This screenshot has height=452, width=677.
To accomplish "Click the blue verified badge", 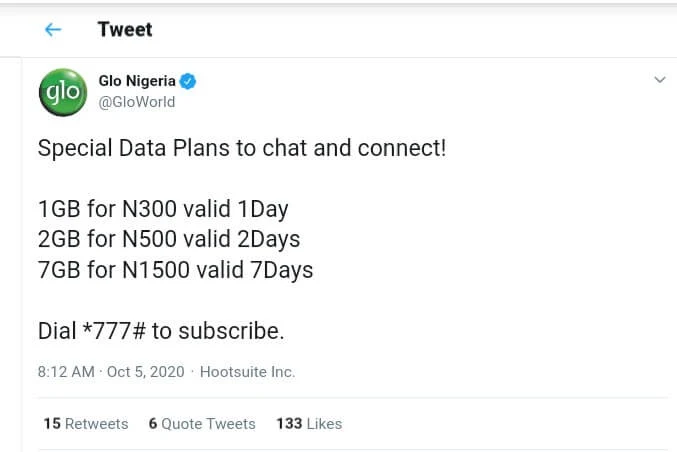I will 187,81.
